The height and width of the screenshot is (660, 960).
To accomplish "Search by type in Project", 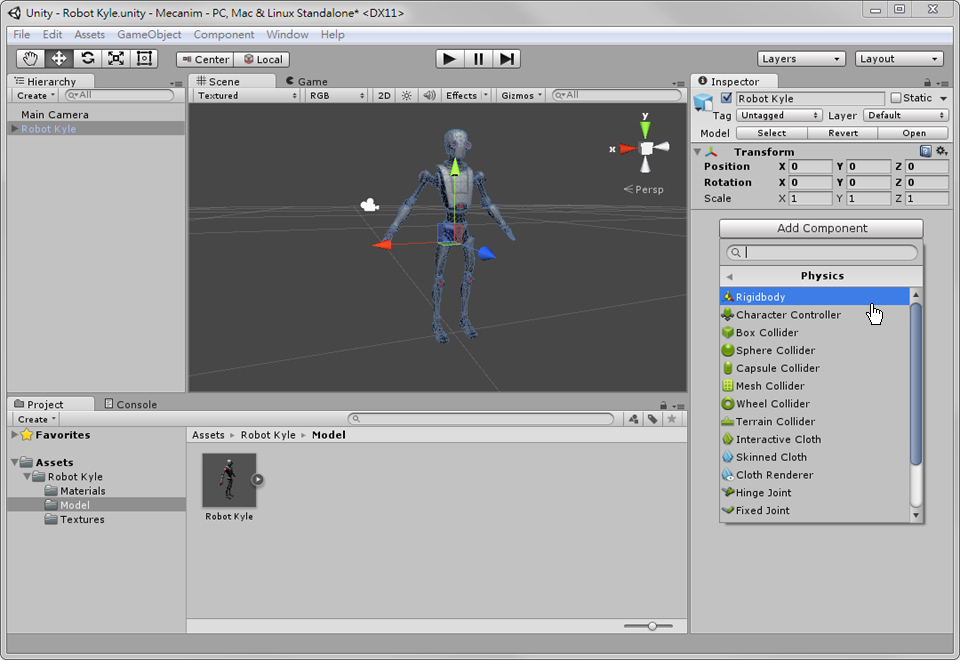I will click(x=633, y=419).
